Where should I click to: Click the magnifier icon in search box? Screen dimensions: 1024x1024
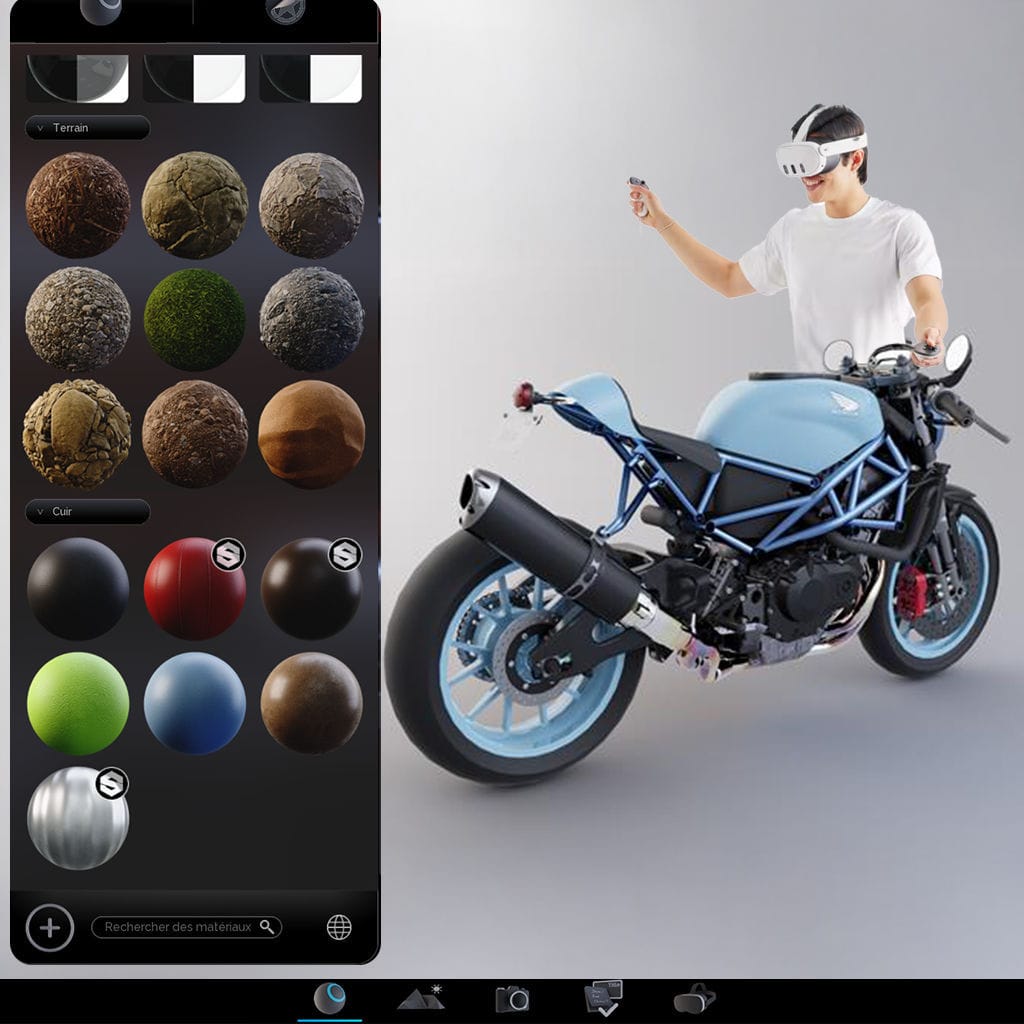click(267, 927)
